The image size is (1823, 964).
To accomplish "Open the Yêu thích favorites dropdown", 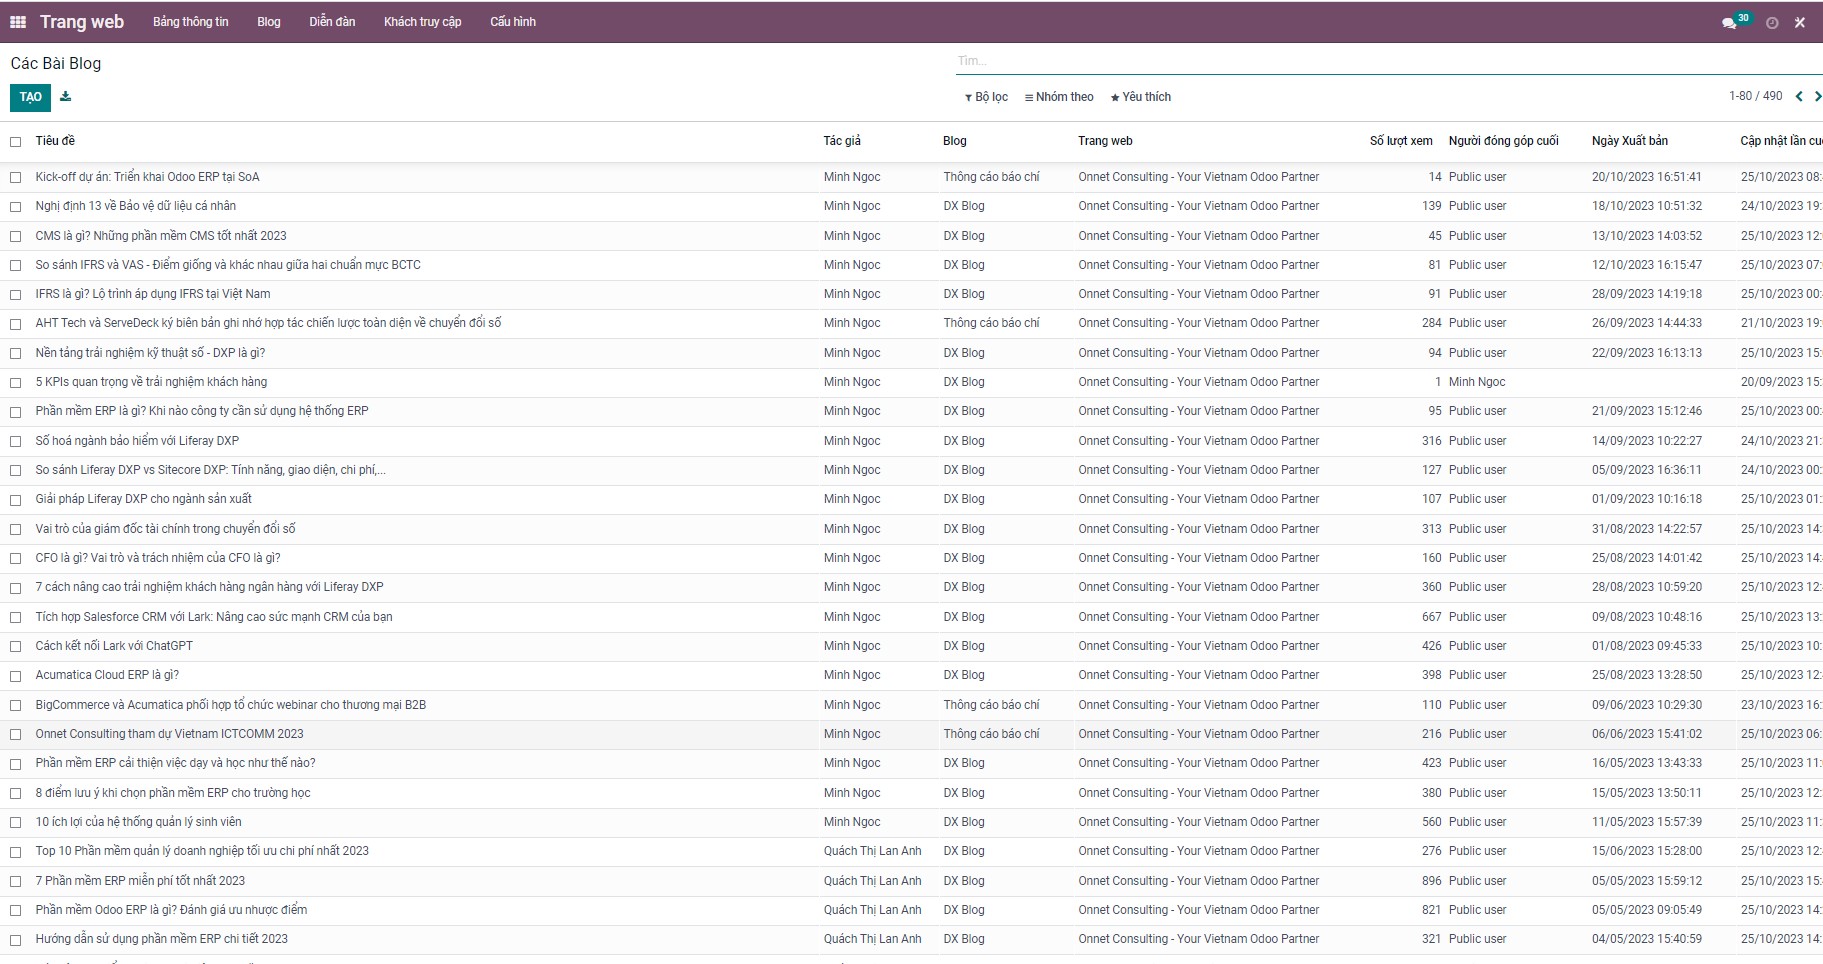I will (1140, 97).
